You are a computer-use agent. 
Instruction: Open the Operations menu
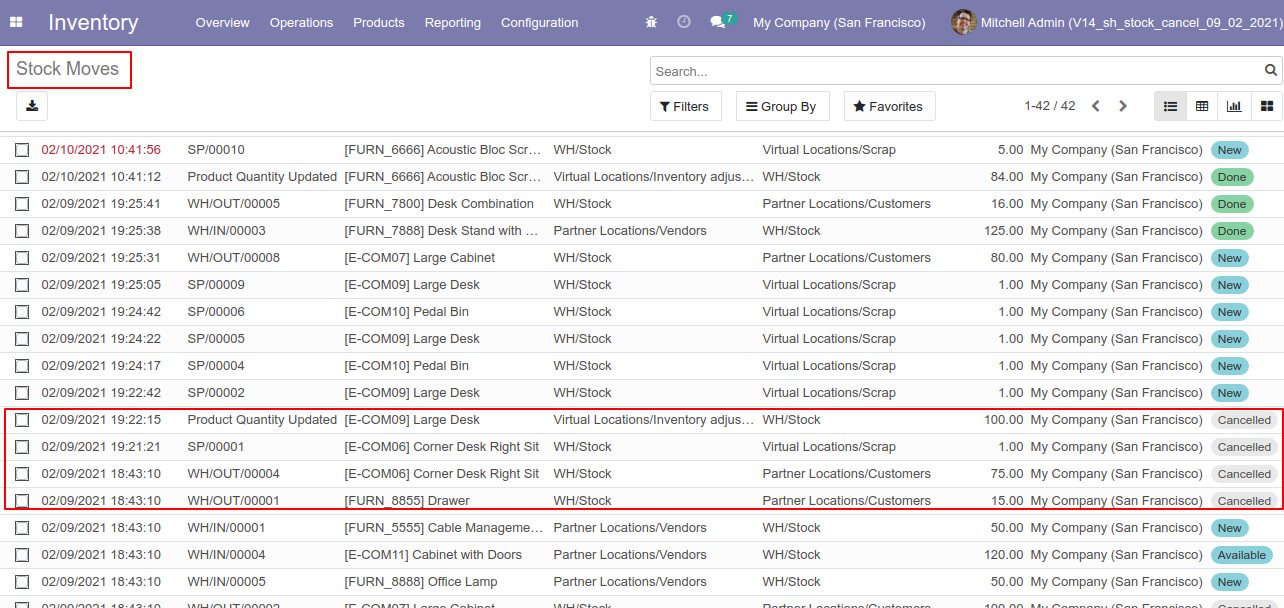pyautogui.click(x=301, y=22)
